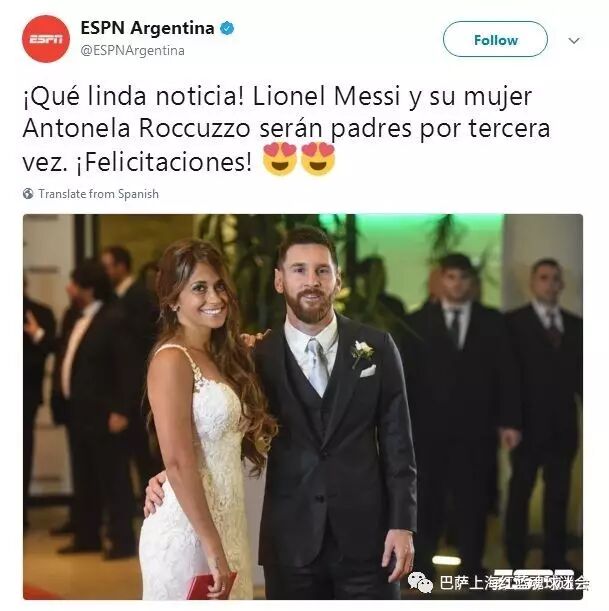The width and height of the screenshot is (609, 611).
Task: Click the WeChat logo watermark
Action: (420, 582)
